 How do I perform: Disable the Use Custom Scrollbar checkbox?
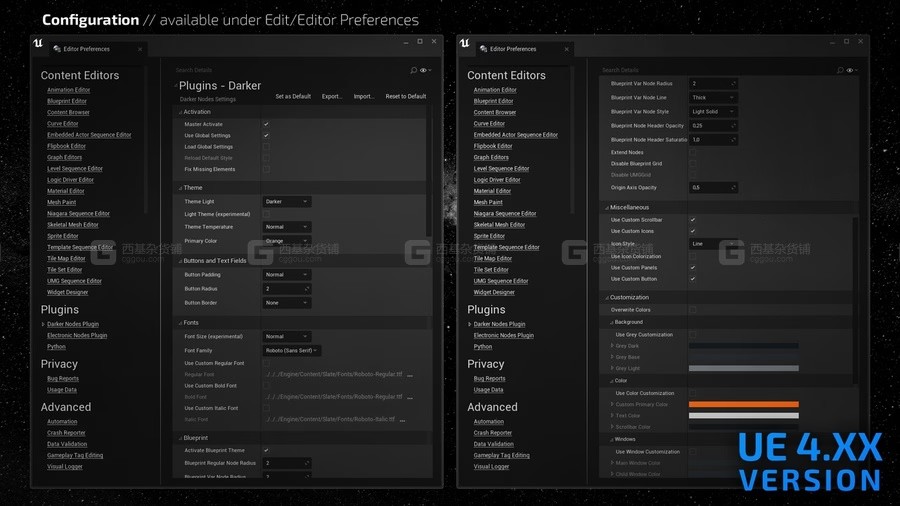point(692,220)
